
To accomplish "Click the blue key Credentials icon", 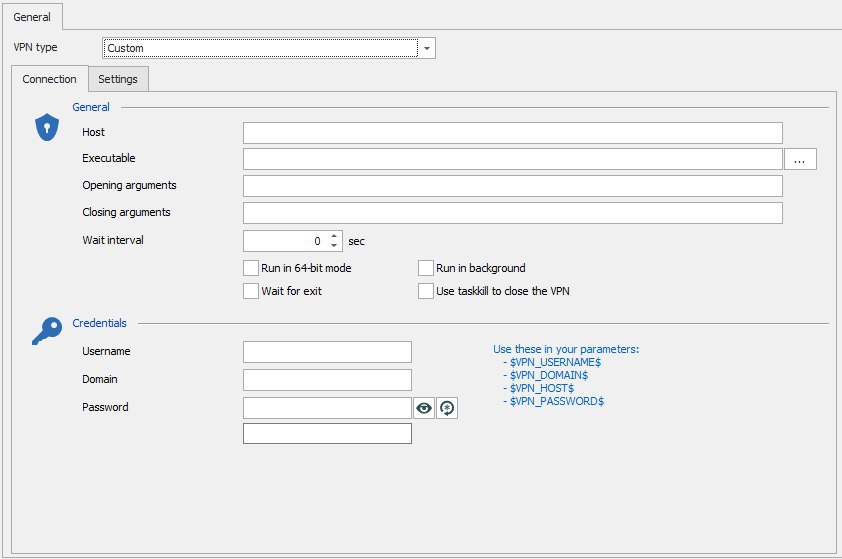I will point(47,330).
